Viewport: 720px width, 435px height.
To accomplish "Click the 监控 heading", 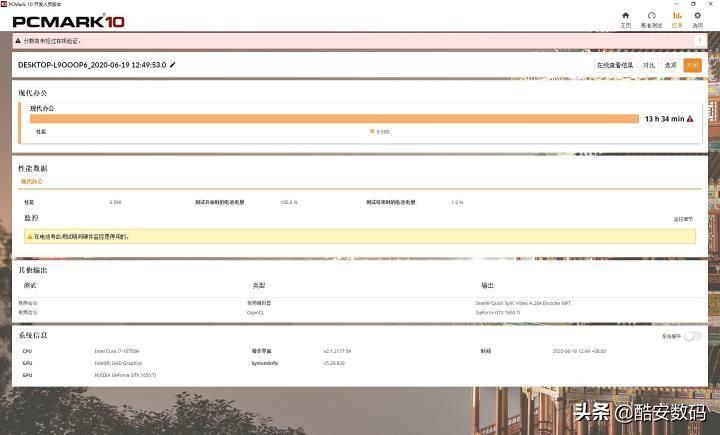I will tap(31, 218).
